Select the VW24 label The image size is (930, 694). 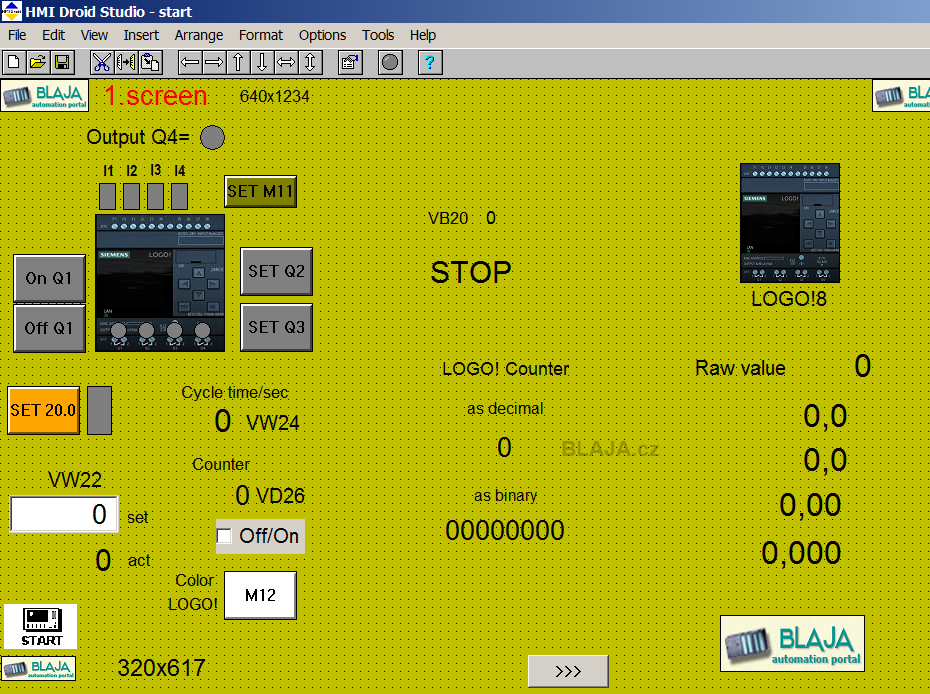273,423
